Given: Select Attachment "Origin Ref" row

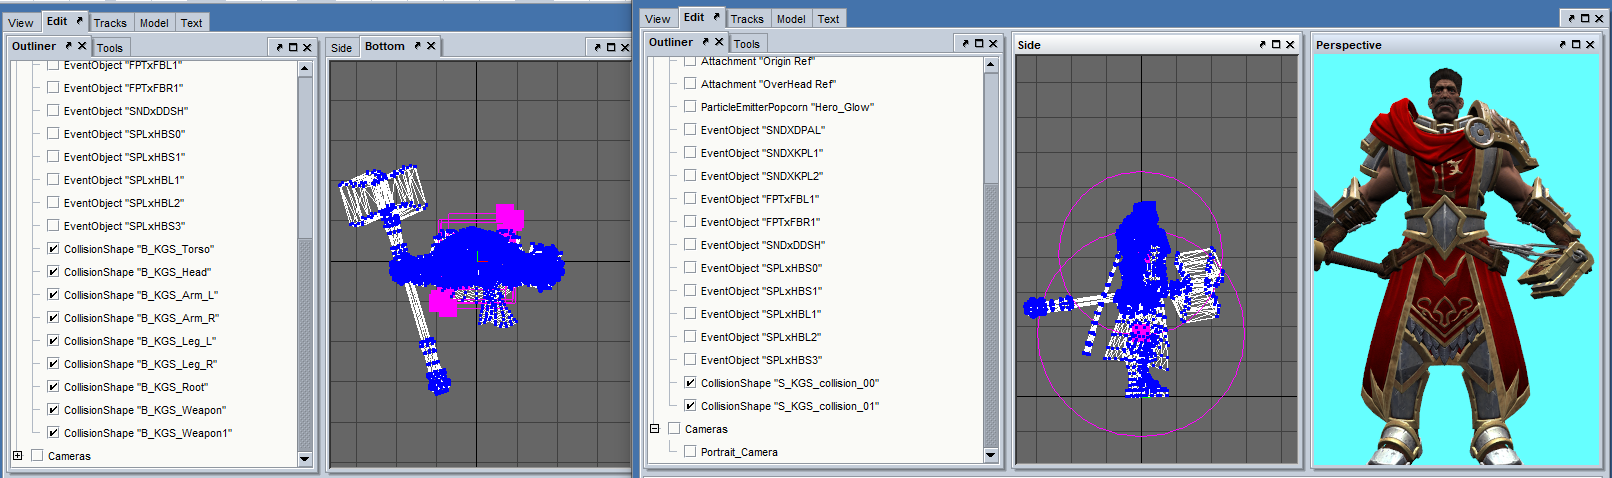Looking at the screenshot, I should 758,62.
